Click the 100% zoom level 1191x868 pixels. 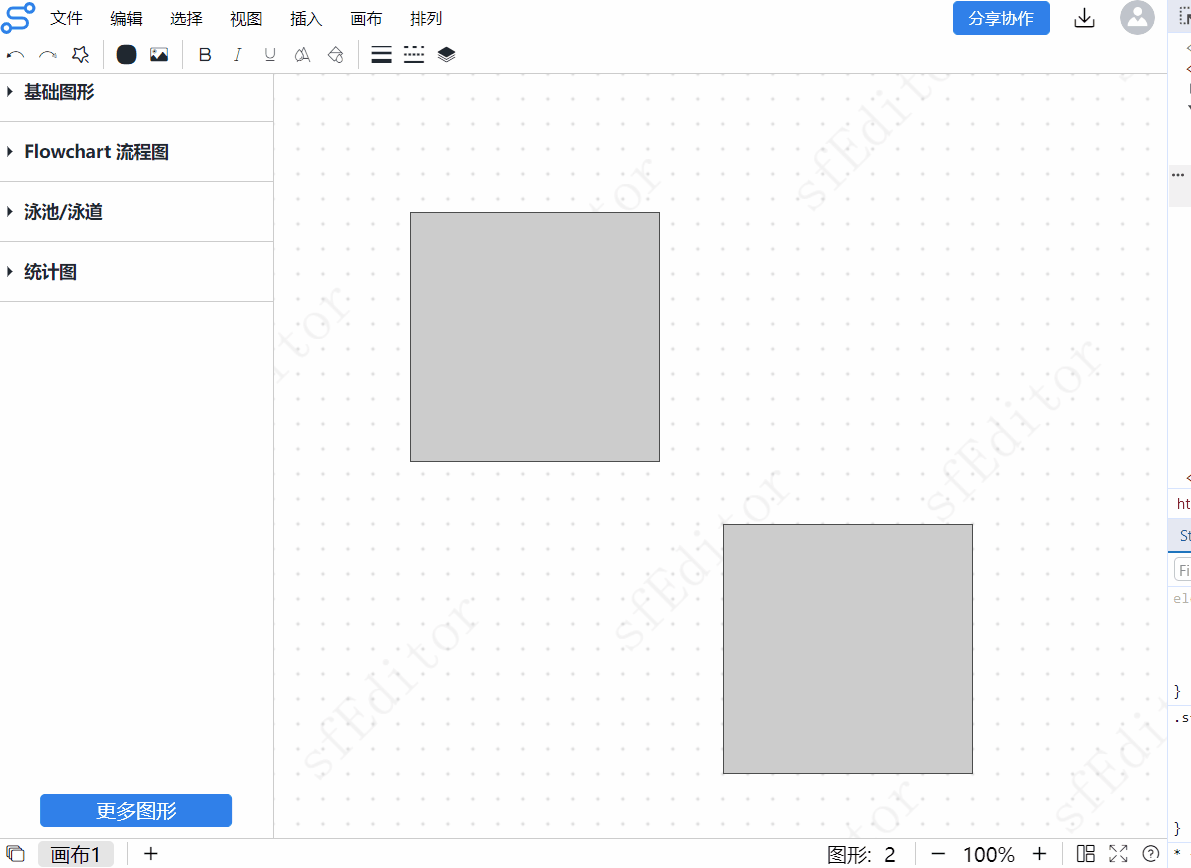pyautogui.click(x=989, y=855)
